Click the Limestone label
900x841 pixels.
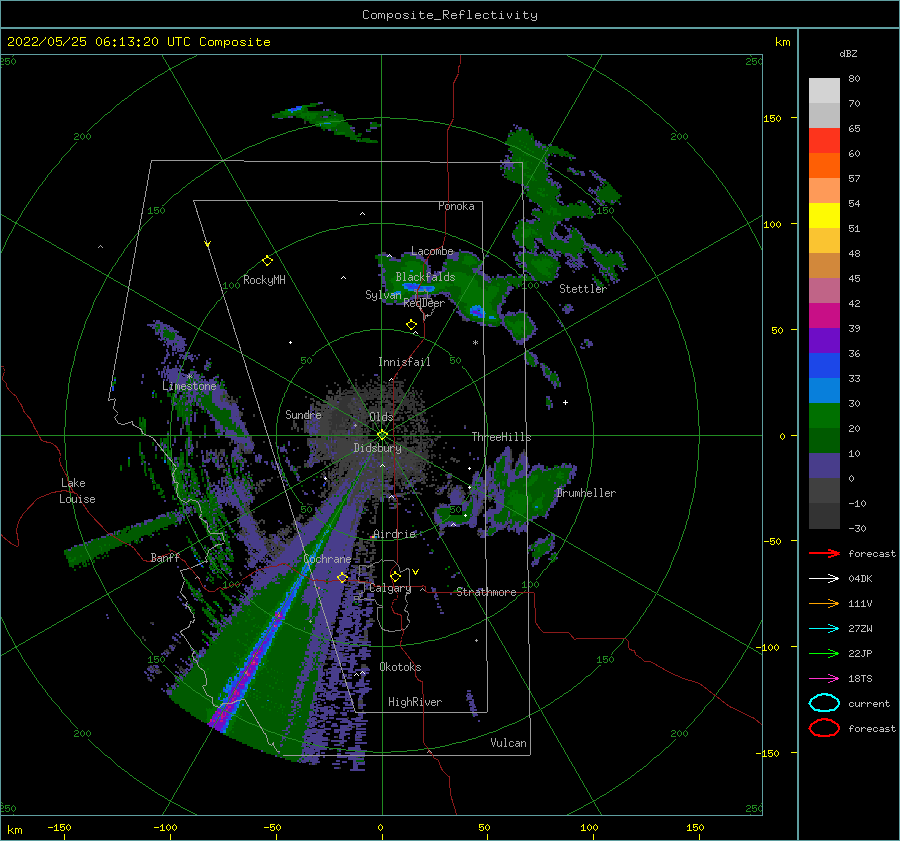click(x=189, y=386)
